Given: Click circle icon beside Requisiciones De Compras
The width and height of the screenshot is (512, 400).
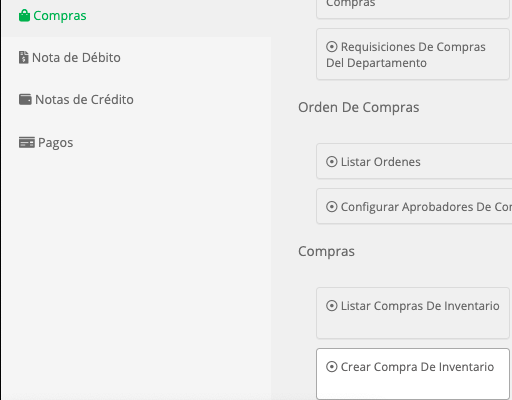Looking at the screenshot, I should pos(332,47).
